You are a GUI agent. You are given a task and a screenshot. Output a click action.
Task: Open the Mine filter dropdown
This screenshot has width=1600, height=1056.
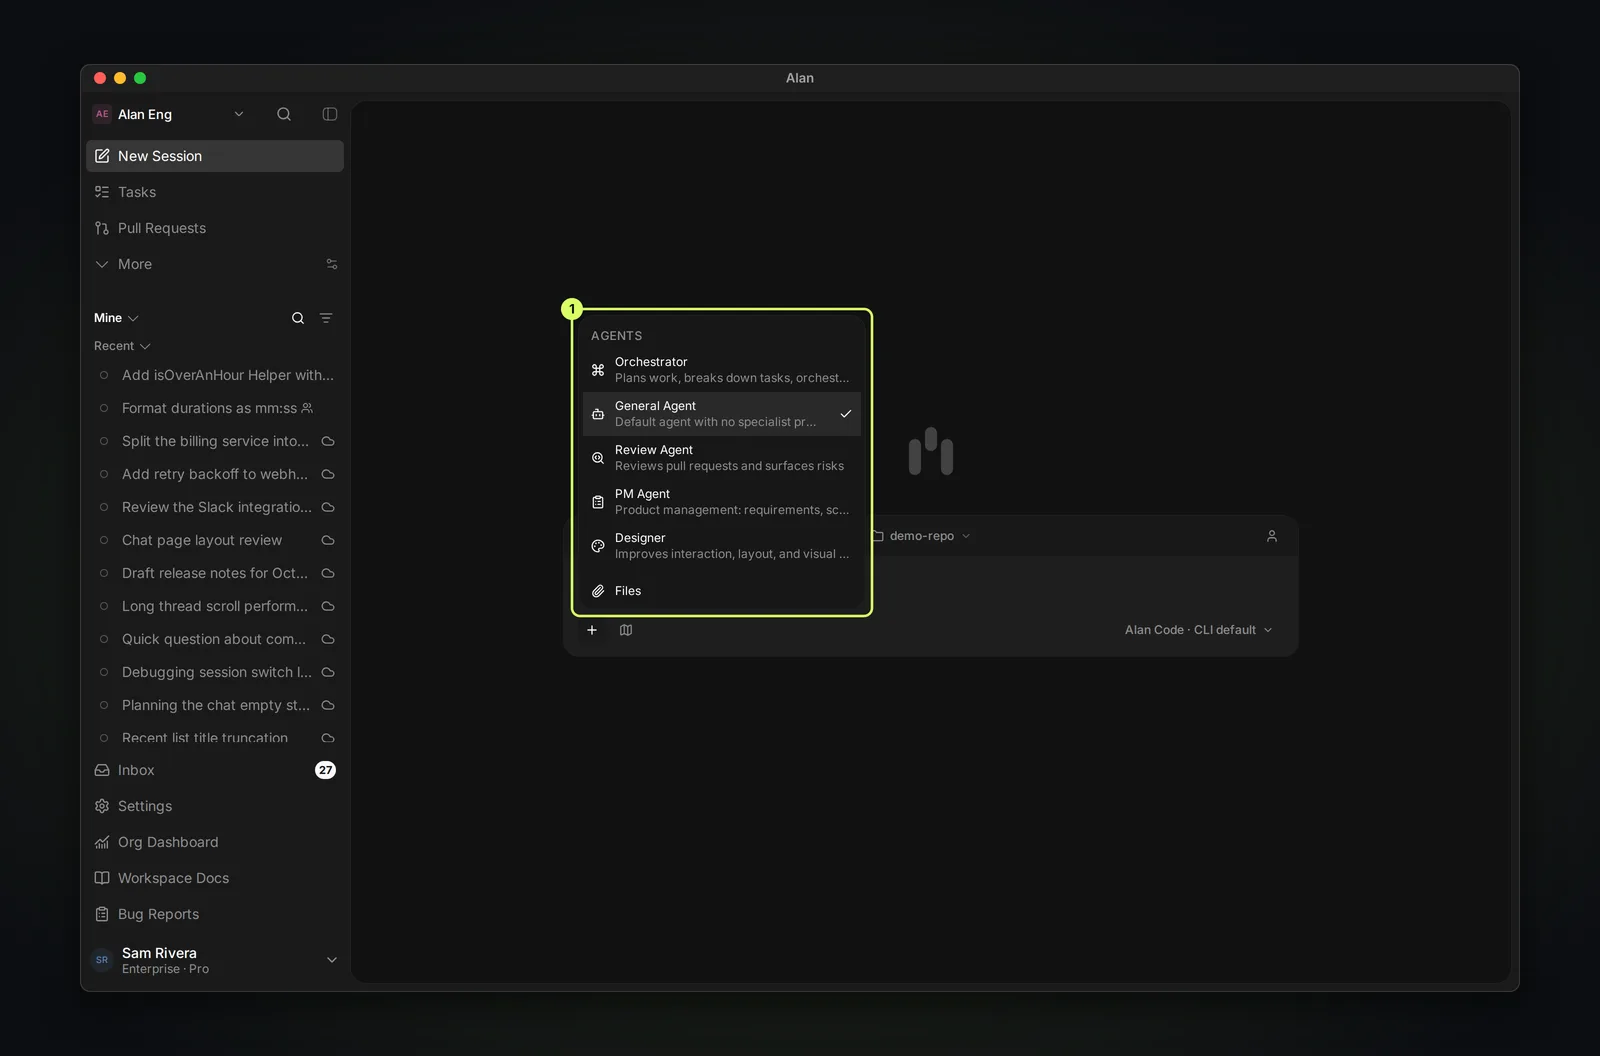(116, 318)
